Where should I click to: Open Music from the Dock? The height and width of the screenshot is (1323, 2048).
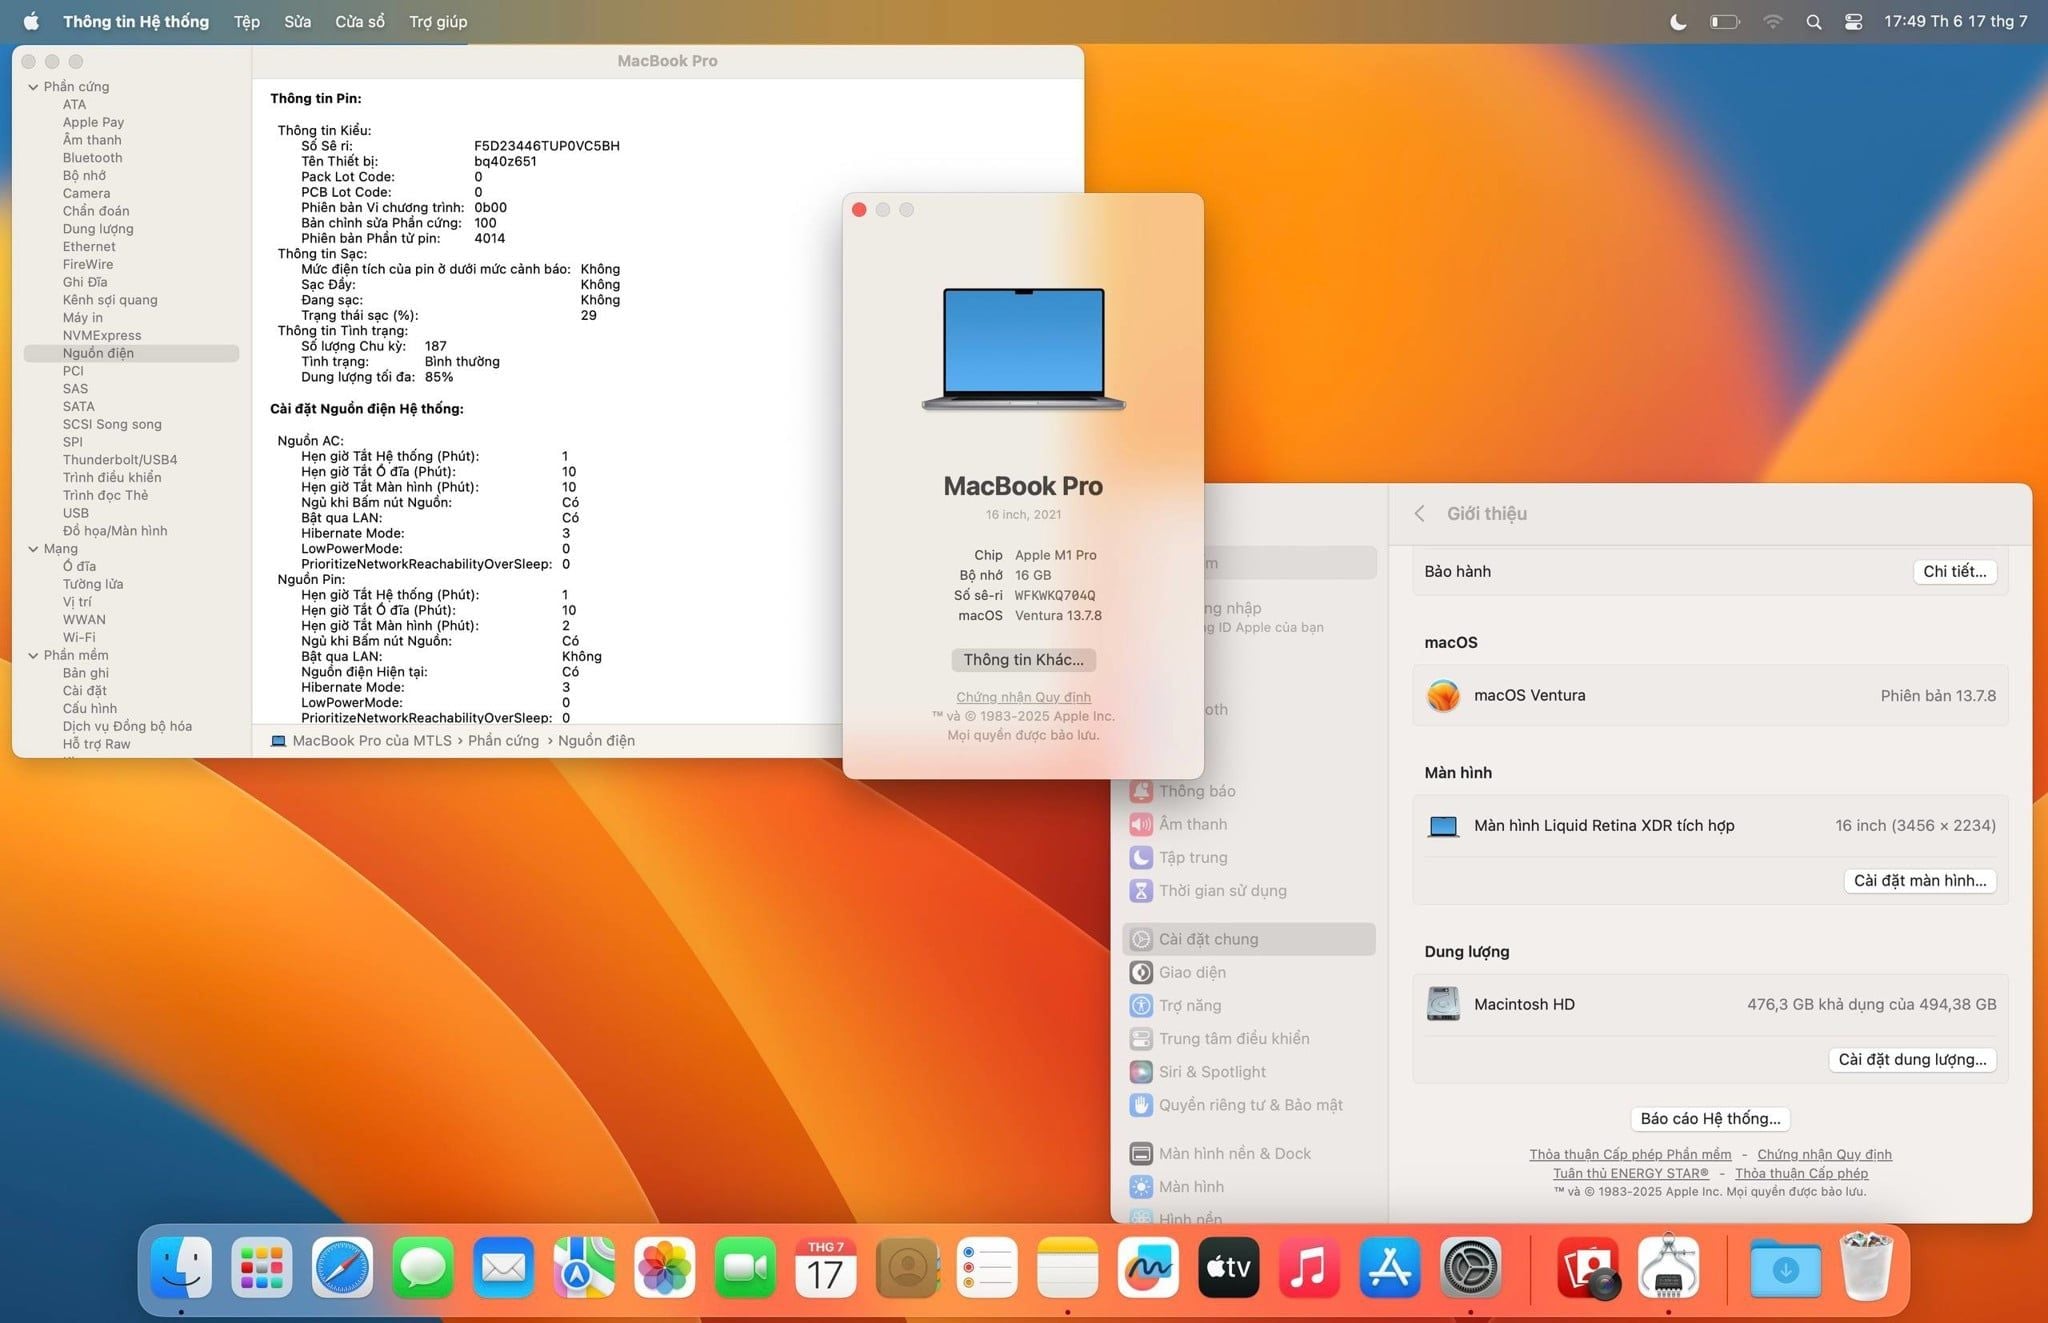(x=1309, y=1267)
